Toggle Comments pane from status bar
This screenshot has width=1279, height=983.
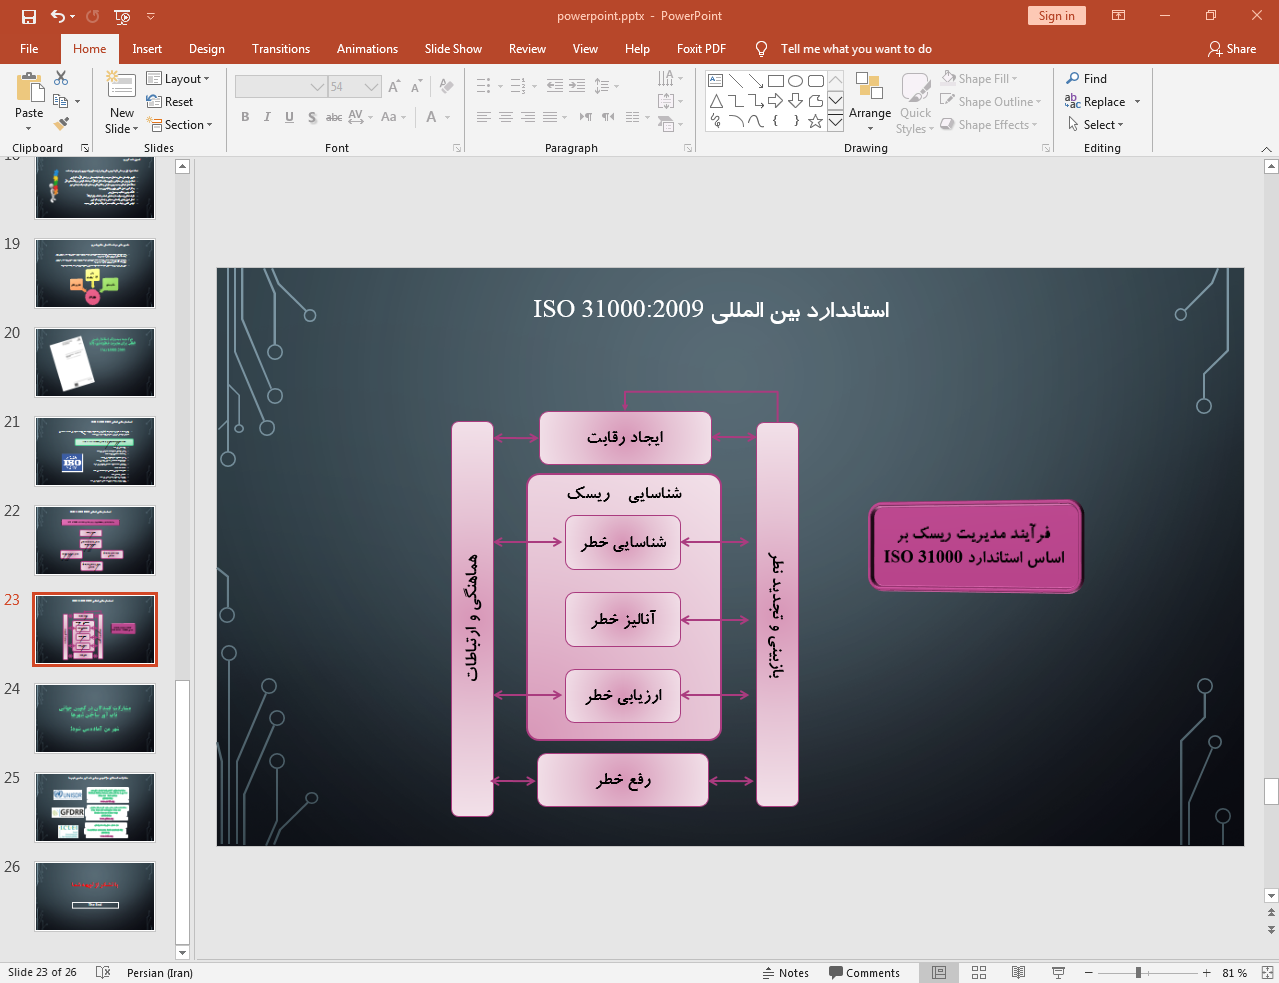pos(864,972)
